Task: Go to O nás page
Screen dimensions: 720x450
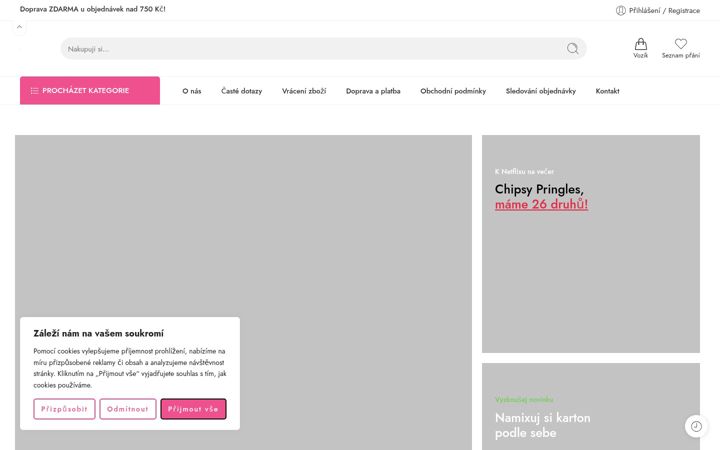Action: 191,91
